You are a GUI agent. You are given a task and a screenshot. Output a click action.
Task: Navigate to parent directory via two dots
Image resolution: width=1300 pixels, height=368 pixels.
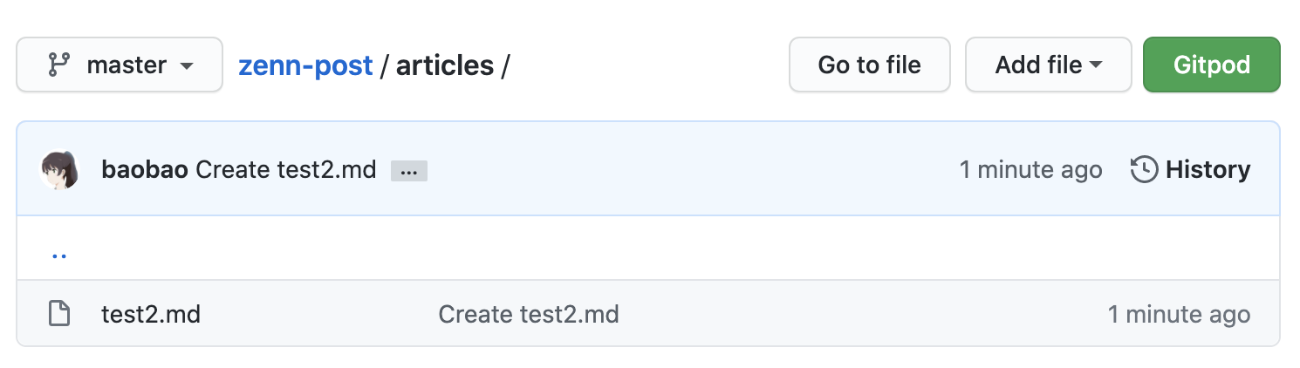point(59,254)
